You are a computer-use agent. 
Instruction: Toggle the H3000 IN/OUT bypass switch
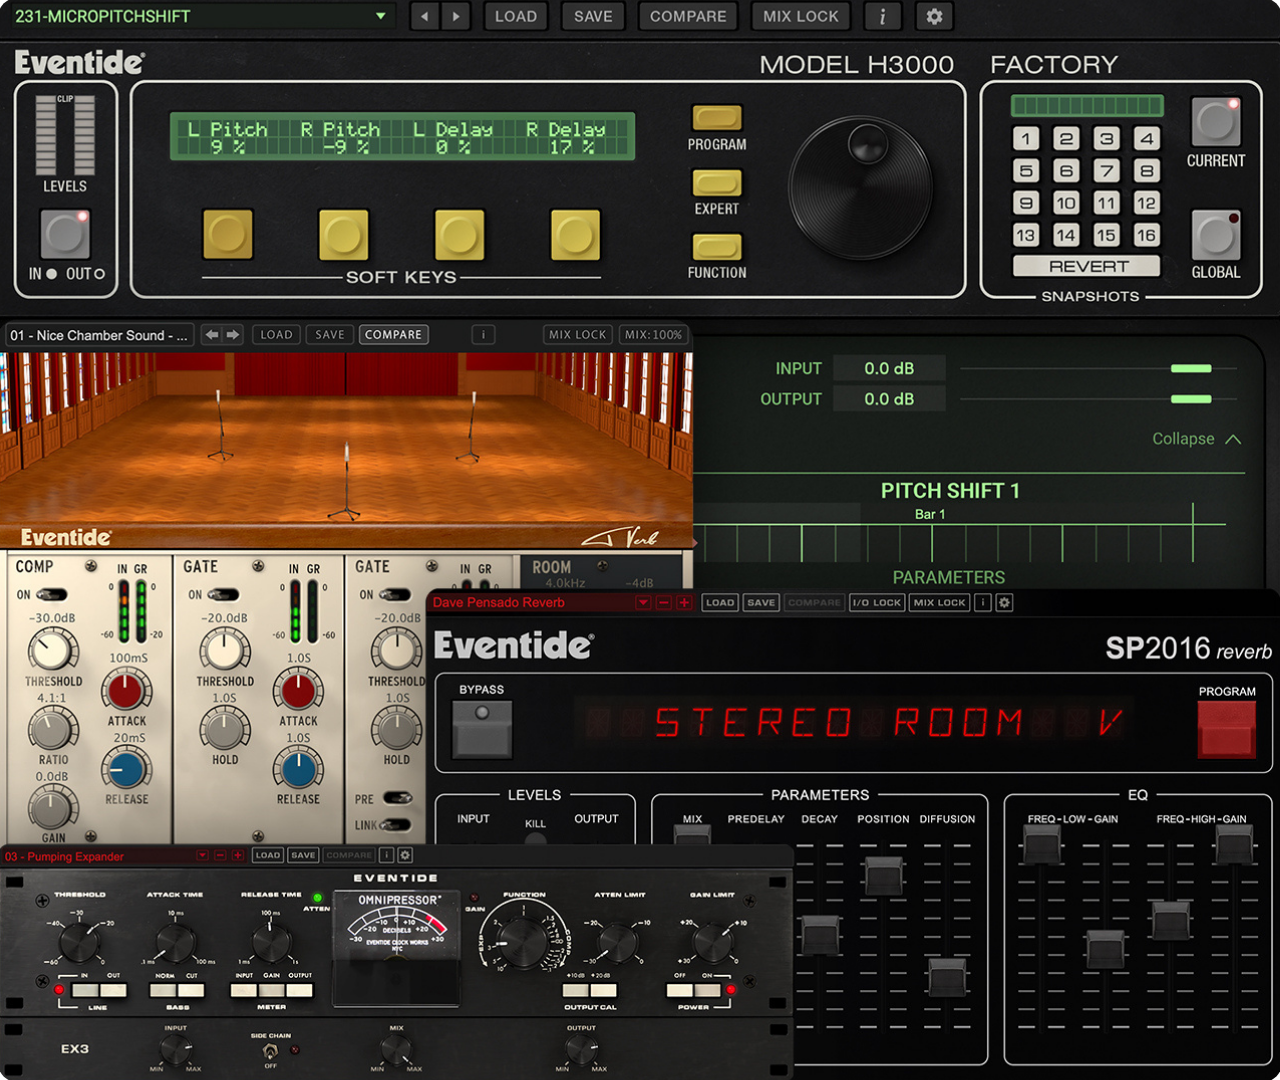point(65,234)
